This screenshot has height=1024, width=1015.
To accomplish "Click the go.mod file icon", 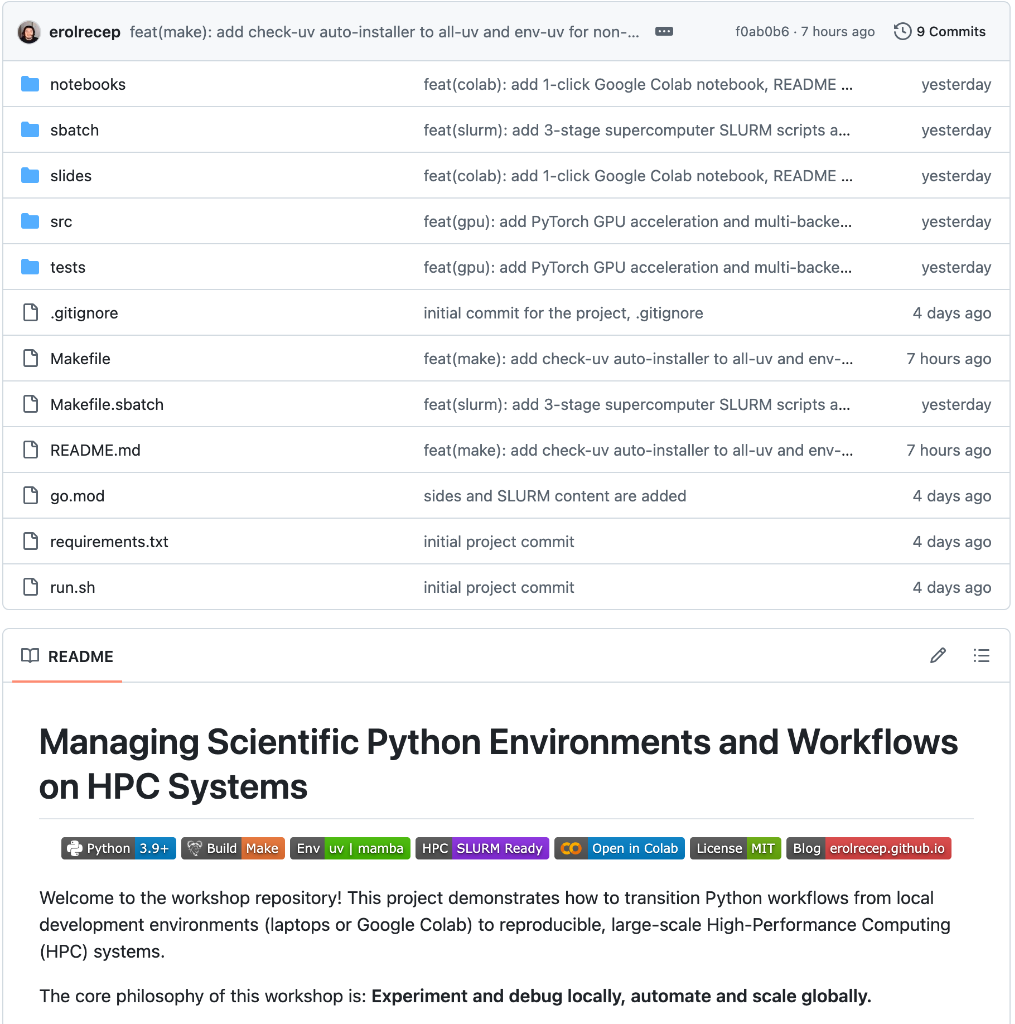I will (x=30, y=496).
